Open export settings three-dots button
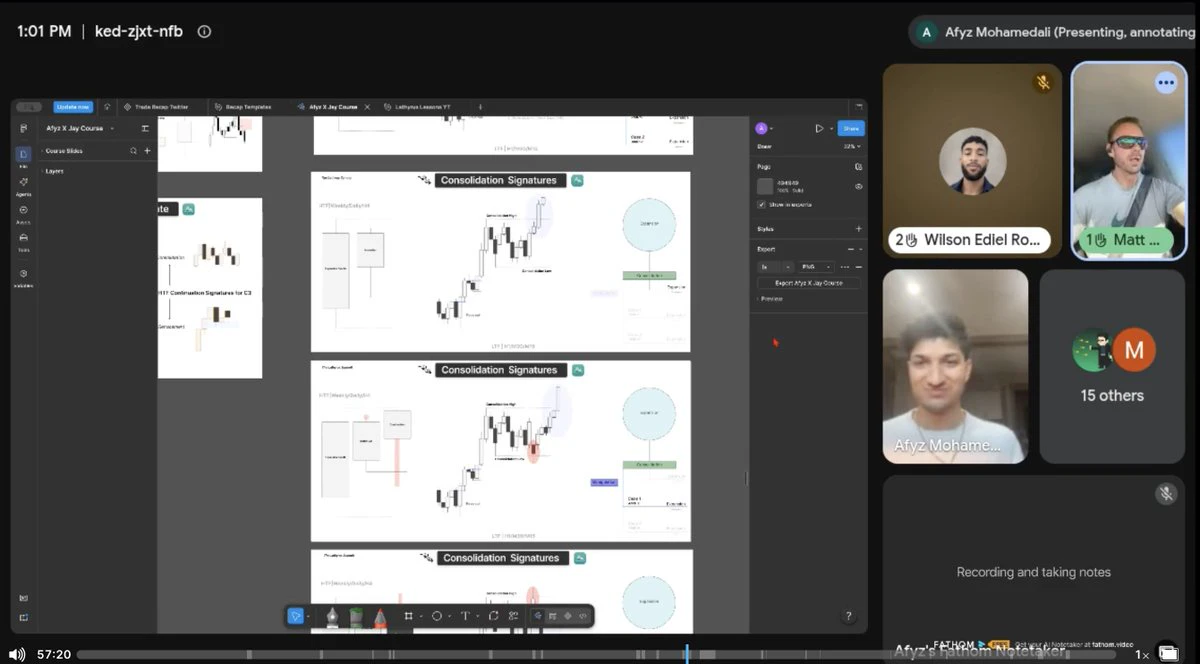The height and width of the screenshot is (664, 1200). pos(844,267)
